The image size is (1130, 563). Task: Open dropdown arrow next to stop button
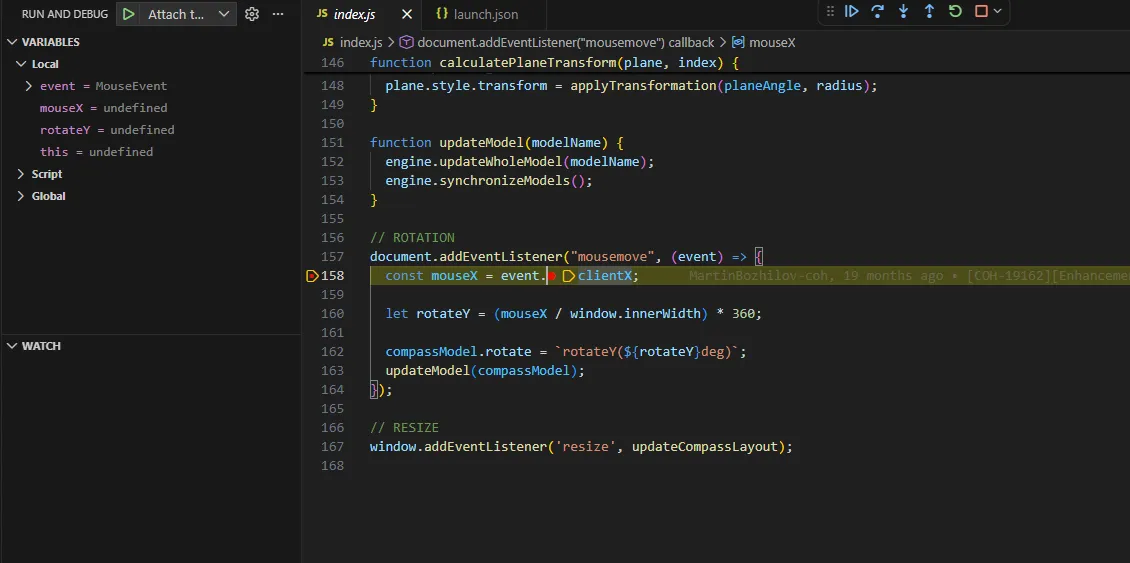click(997, 11)
